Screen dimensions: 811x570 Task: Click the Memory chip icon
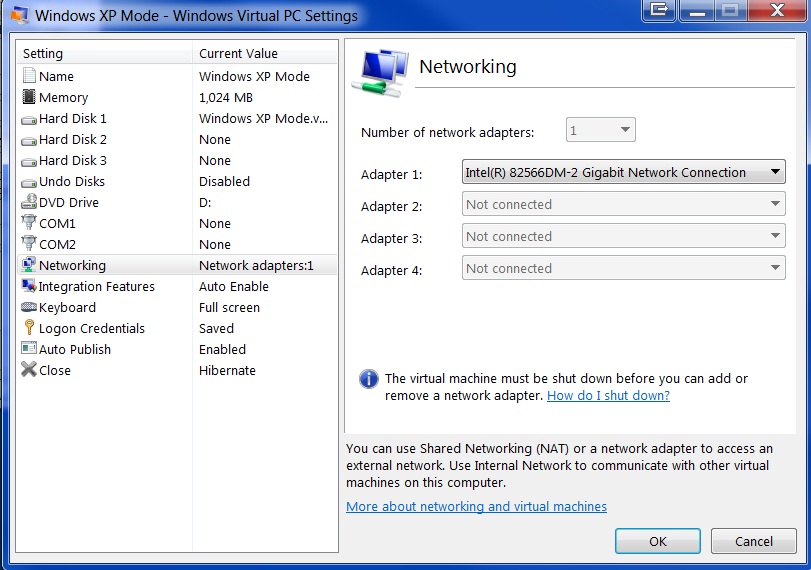point(29,97)
